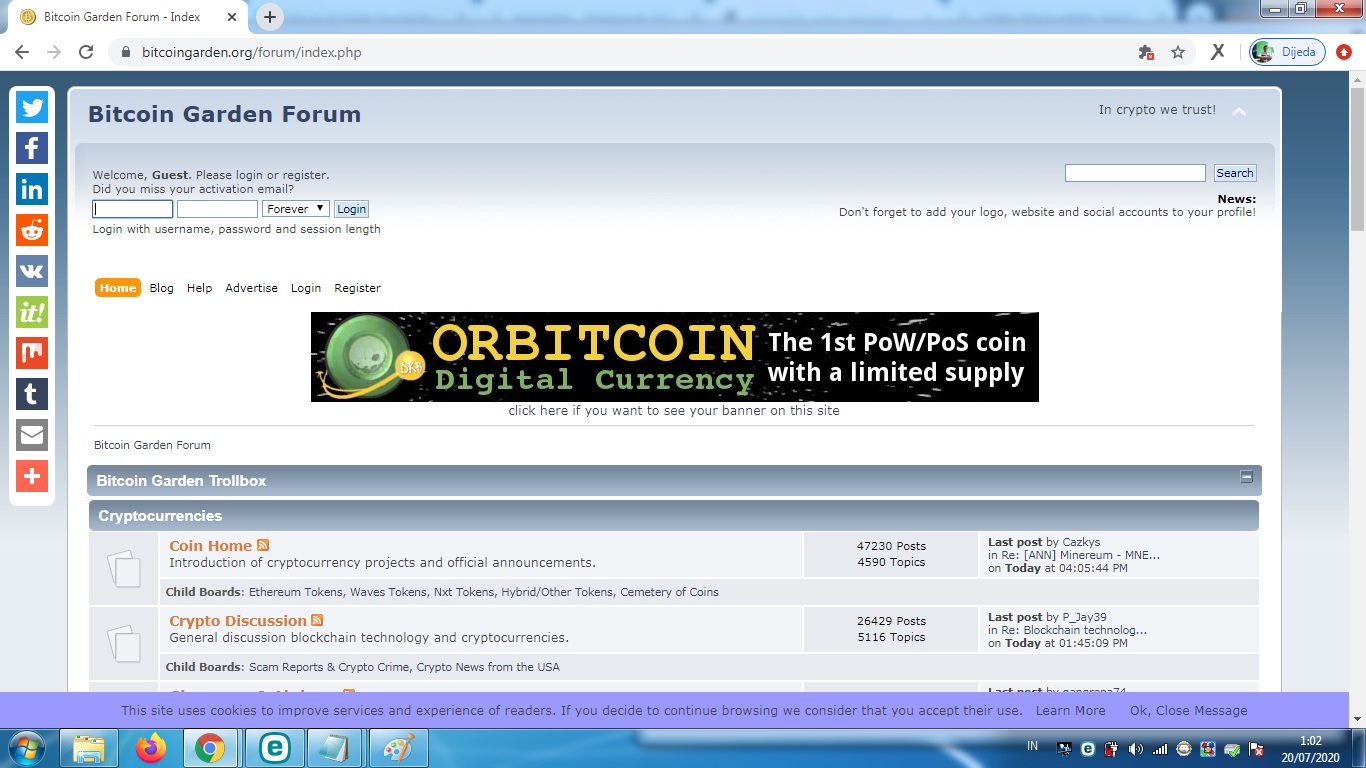Open more sharing options plus icon
Screen dimensions: 1366x768
[32, 476]
